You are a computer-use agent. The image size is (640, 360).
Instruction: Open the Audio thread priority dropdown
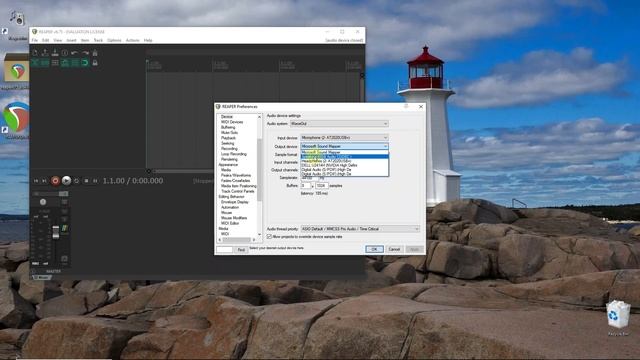[x=360, y=229]
